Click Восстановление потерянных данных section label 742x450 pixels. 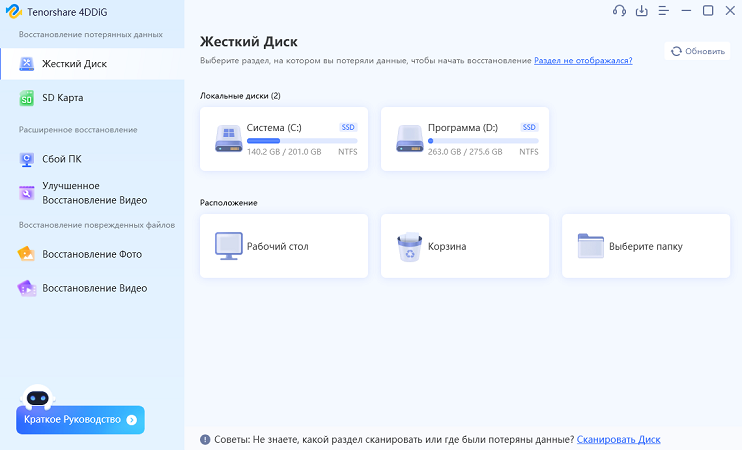click(x=91, y=35)
